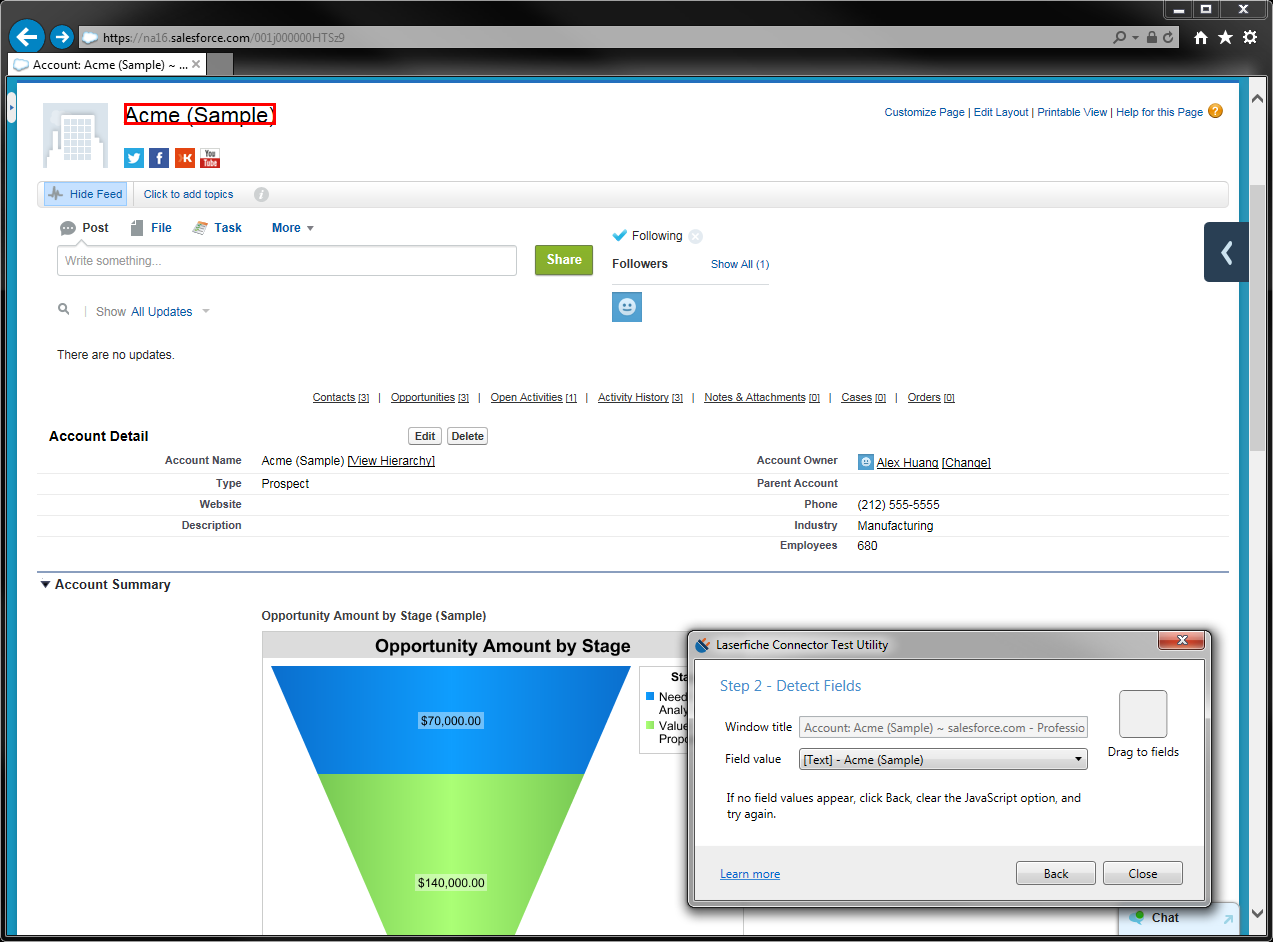
Task: Open the All Updates filter dropdown
Action: (170, 312)
